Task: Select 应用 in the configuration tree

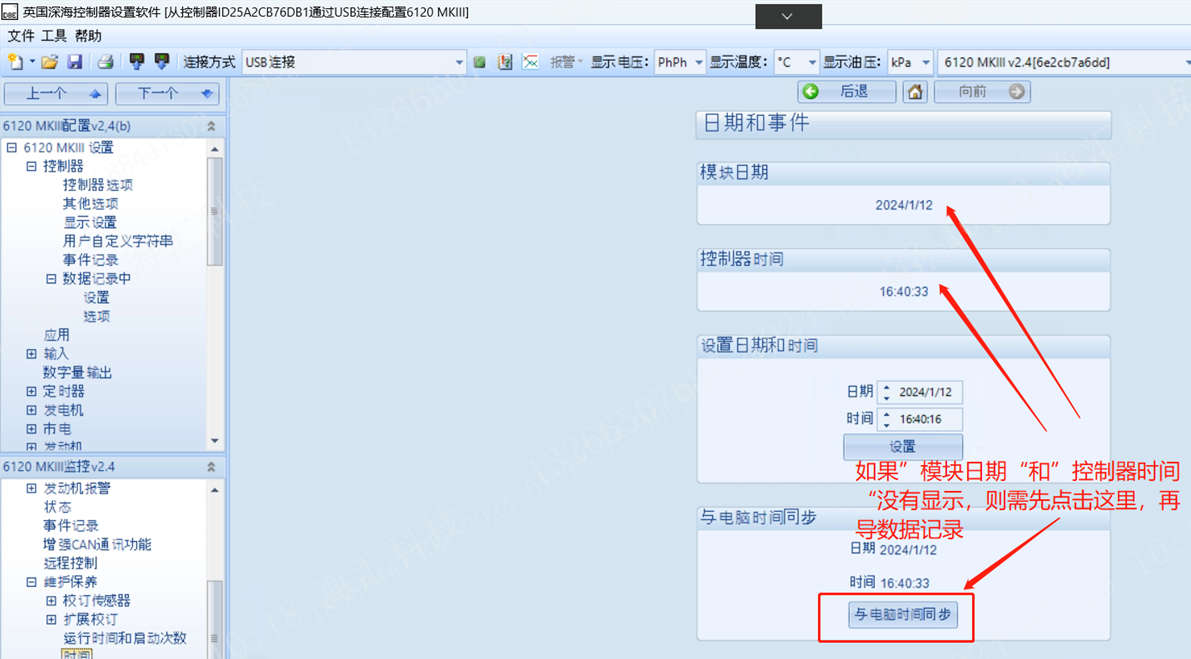Action: [56, 335]
